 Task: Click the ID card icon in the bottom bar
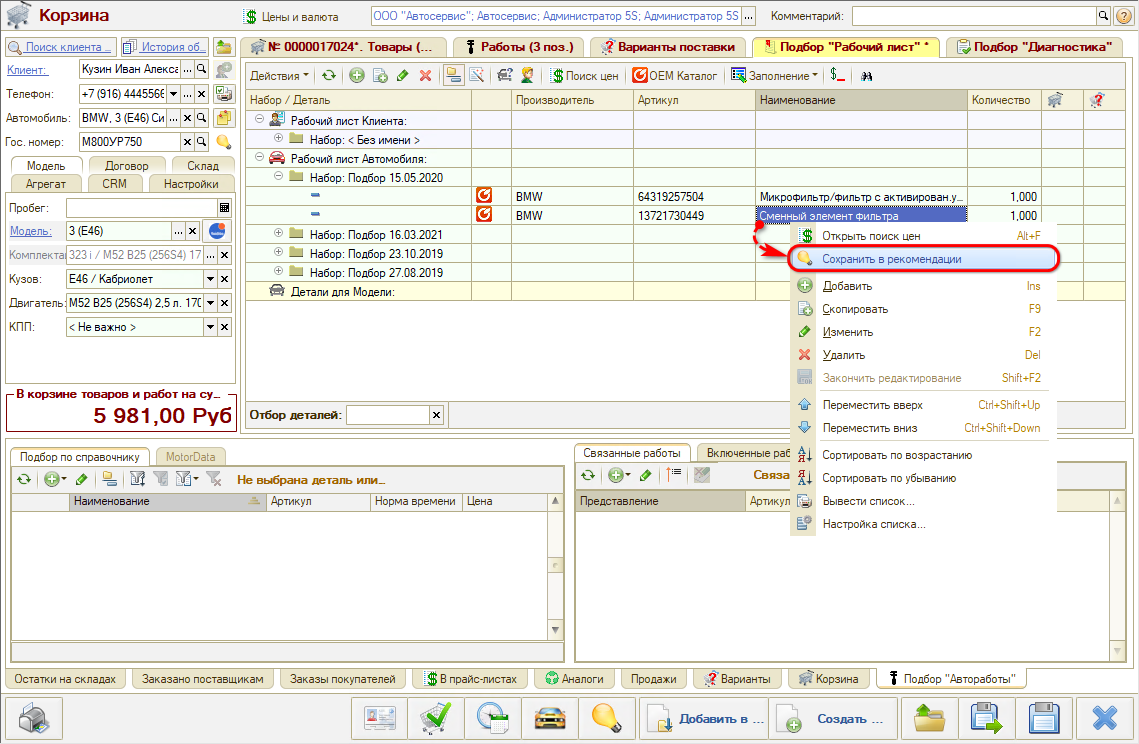pyautogui.click(x=379, y=719)
